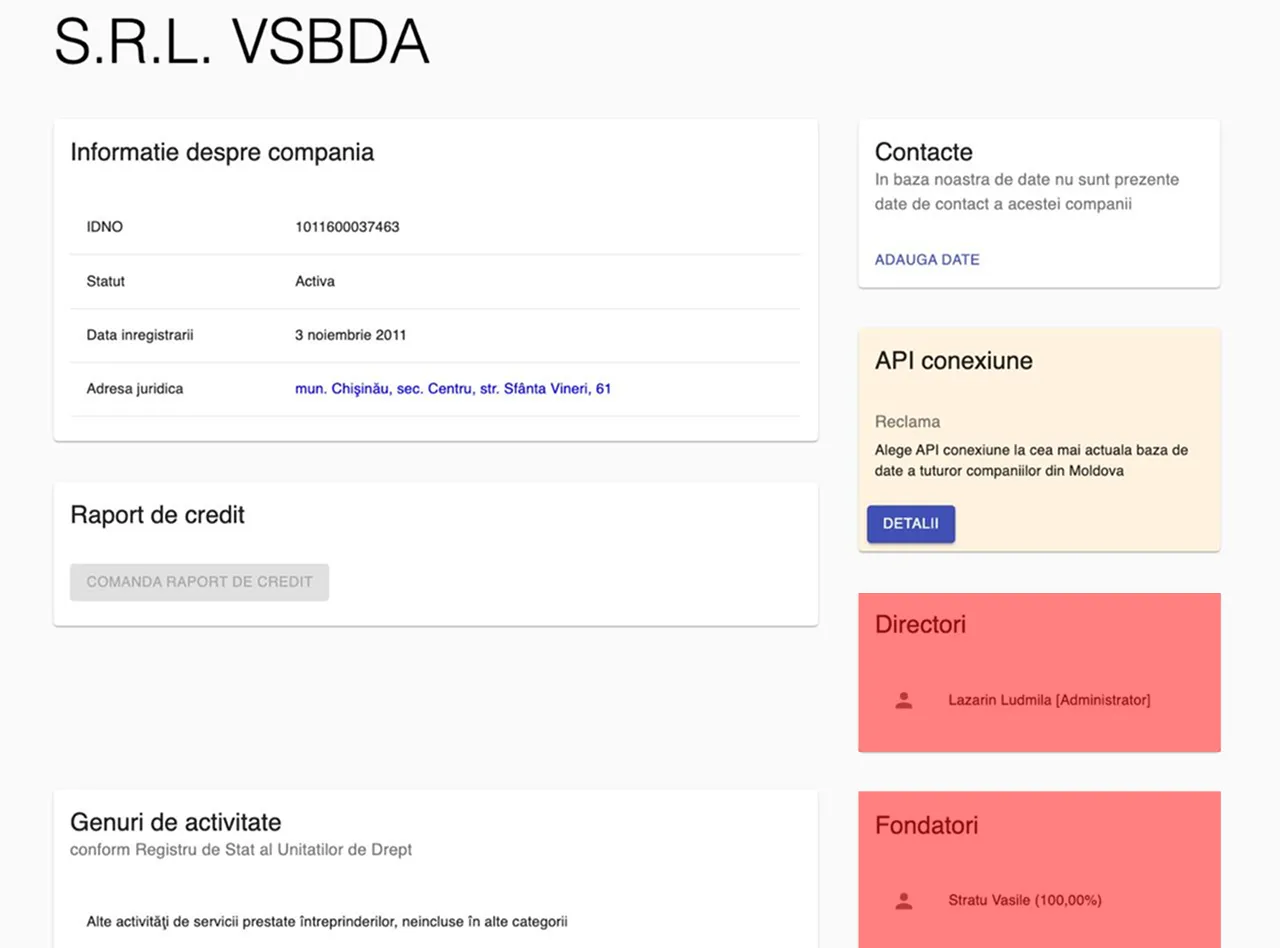Click the activity line Alte activităţi de servicii
Image resolution: width=1280 pixels, height=948 pixels.
327,921
